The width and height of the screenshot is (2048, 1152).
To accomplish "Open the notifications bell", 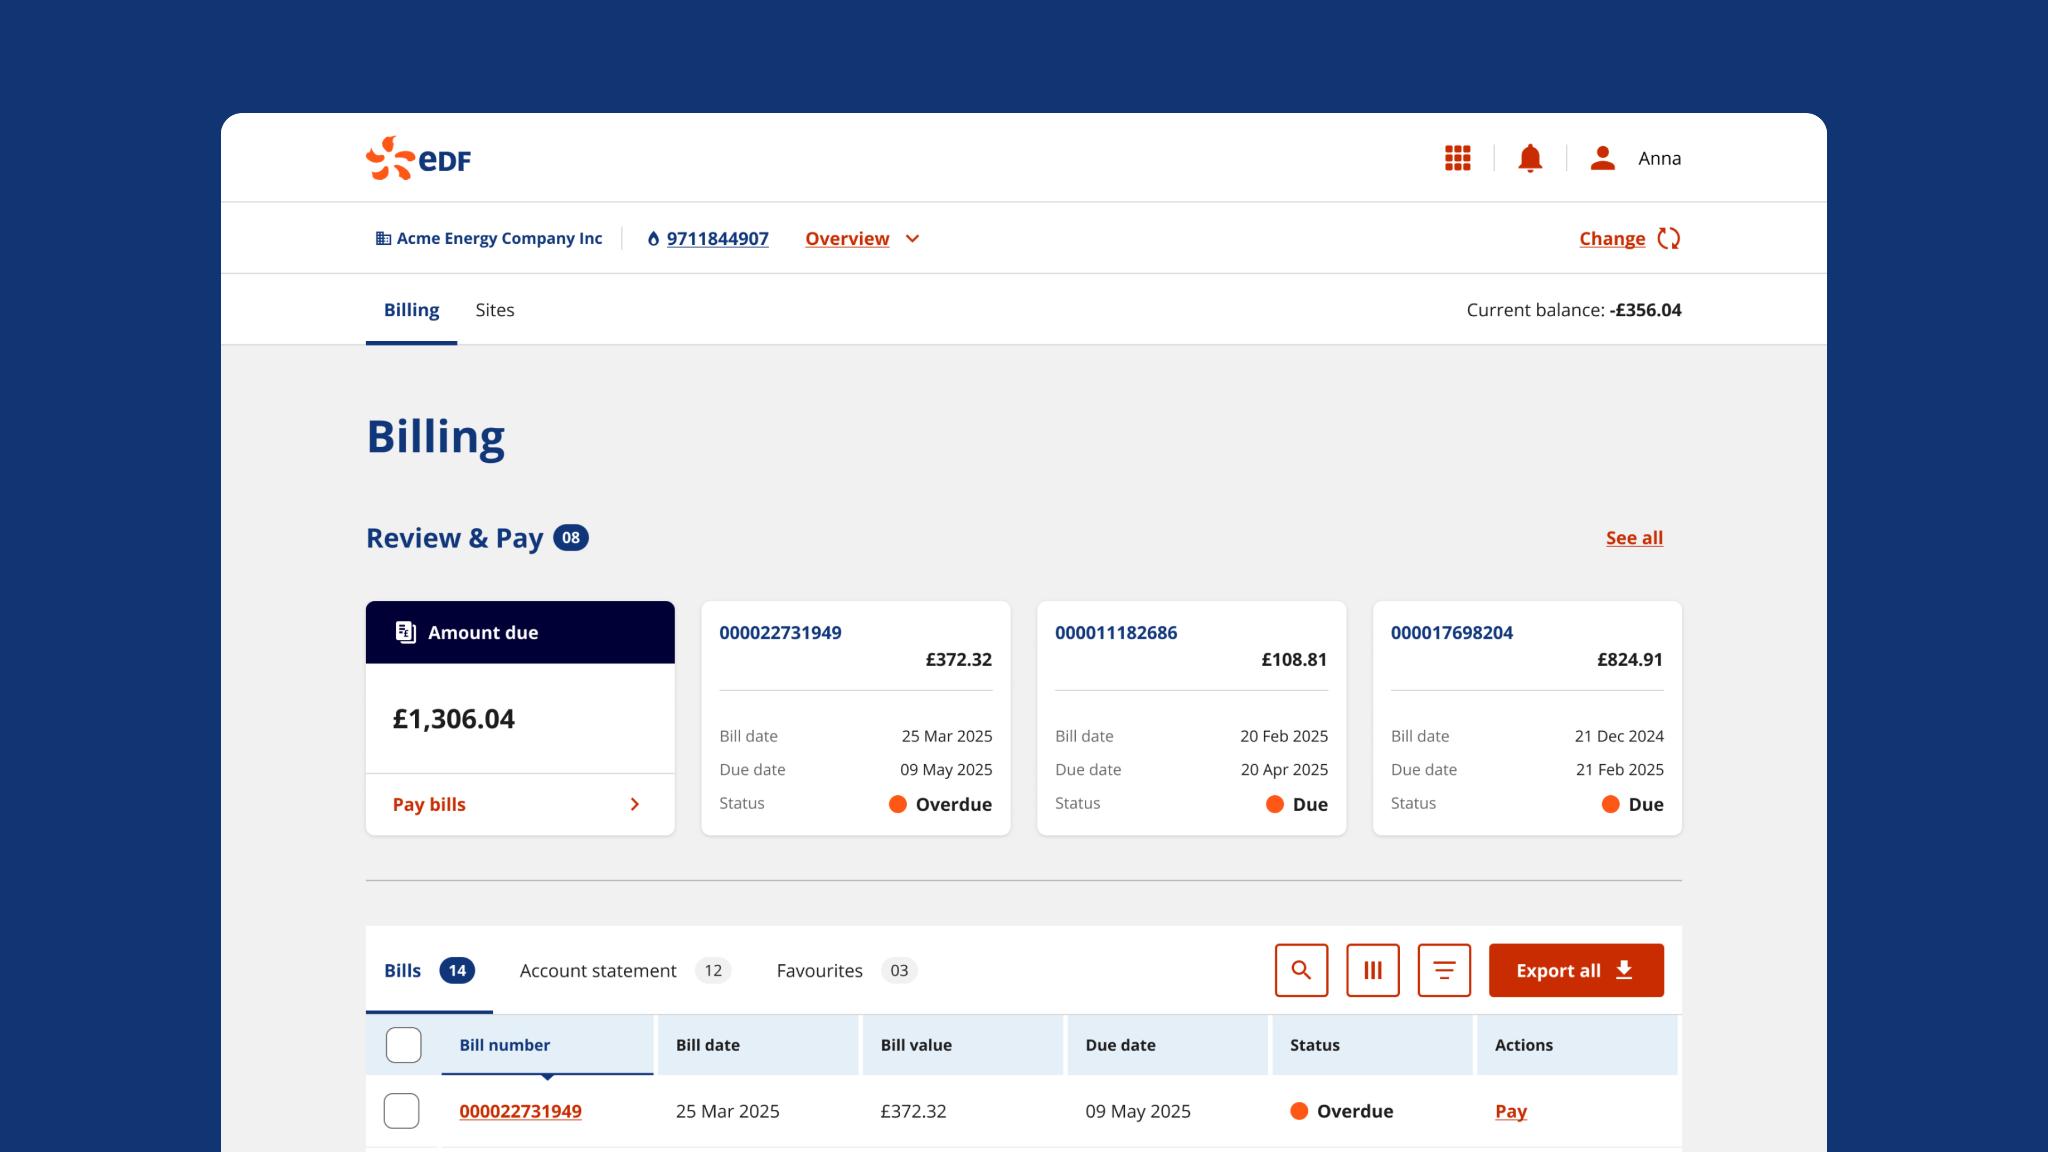I will coord(1530,158).
